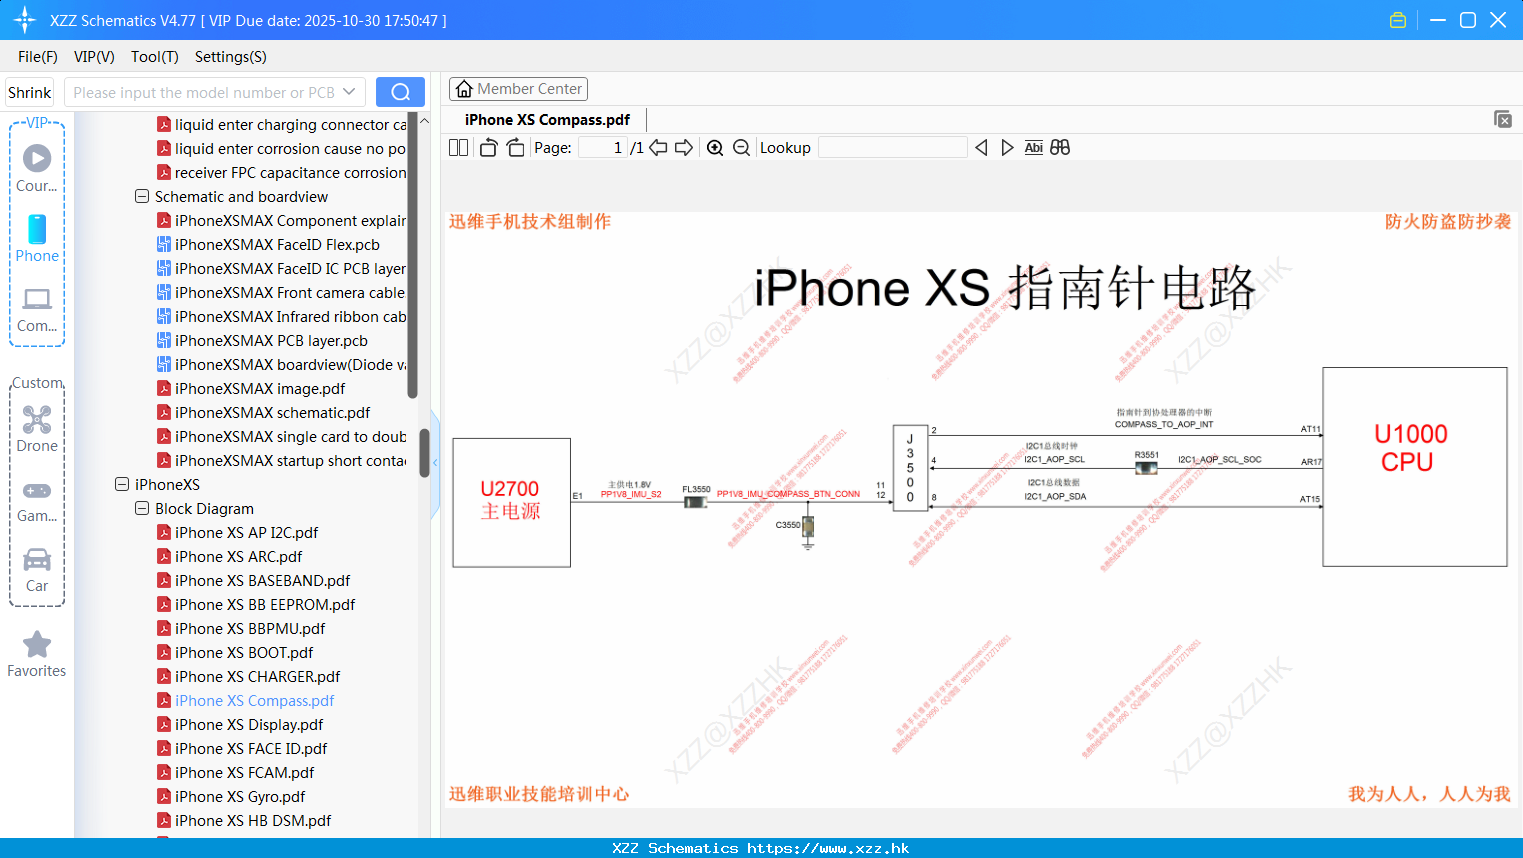
Task: Open the model number dropdown arrow
Action: pyautogui.click(x=349, y=92)
